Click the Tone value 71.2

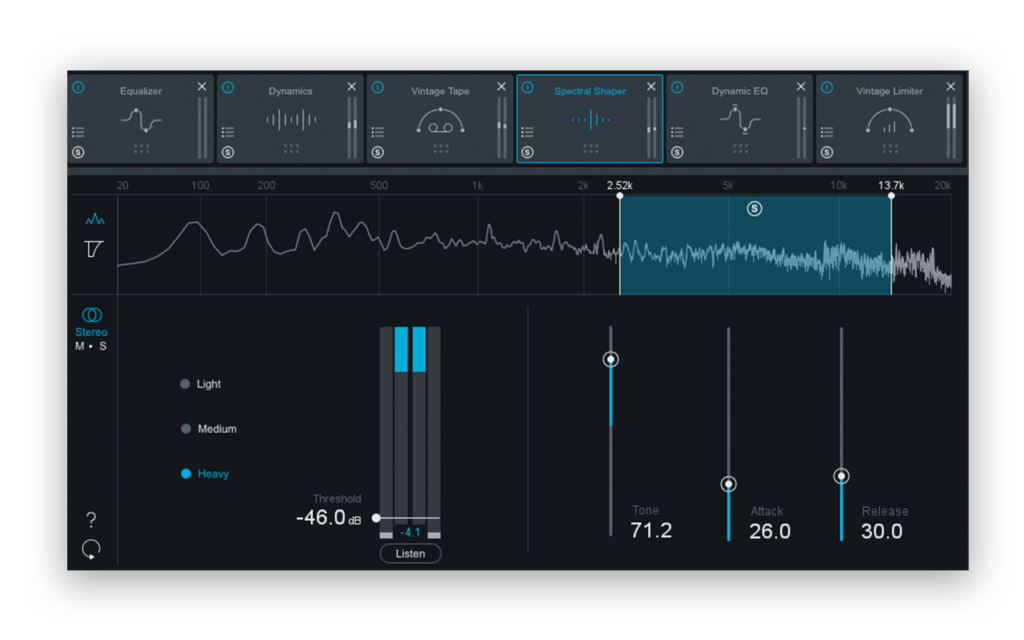651,530
